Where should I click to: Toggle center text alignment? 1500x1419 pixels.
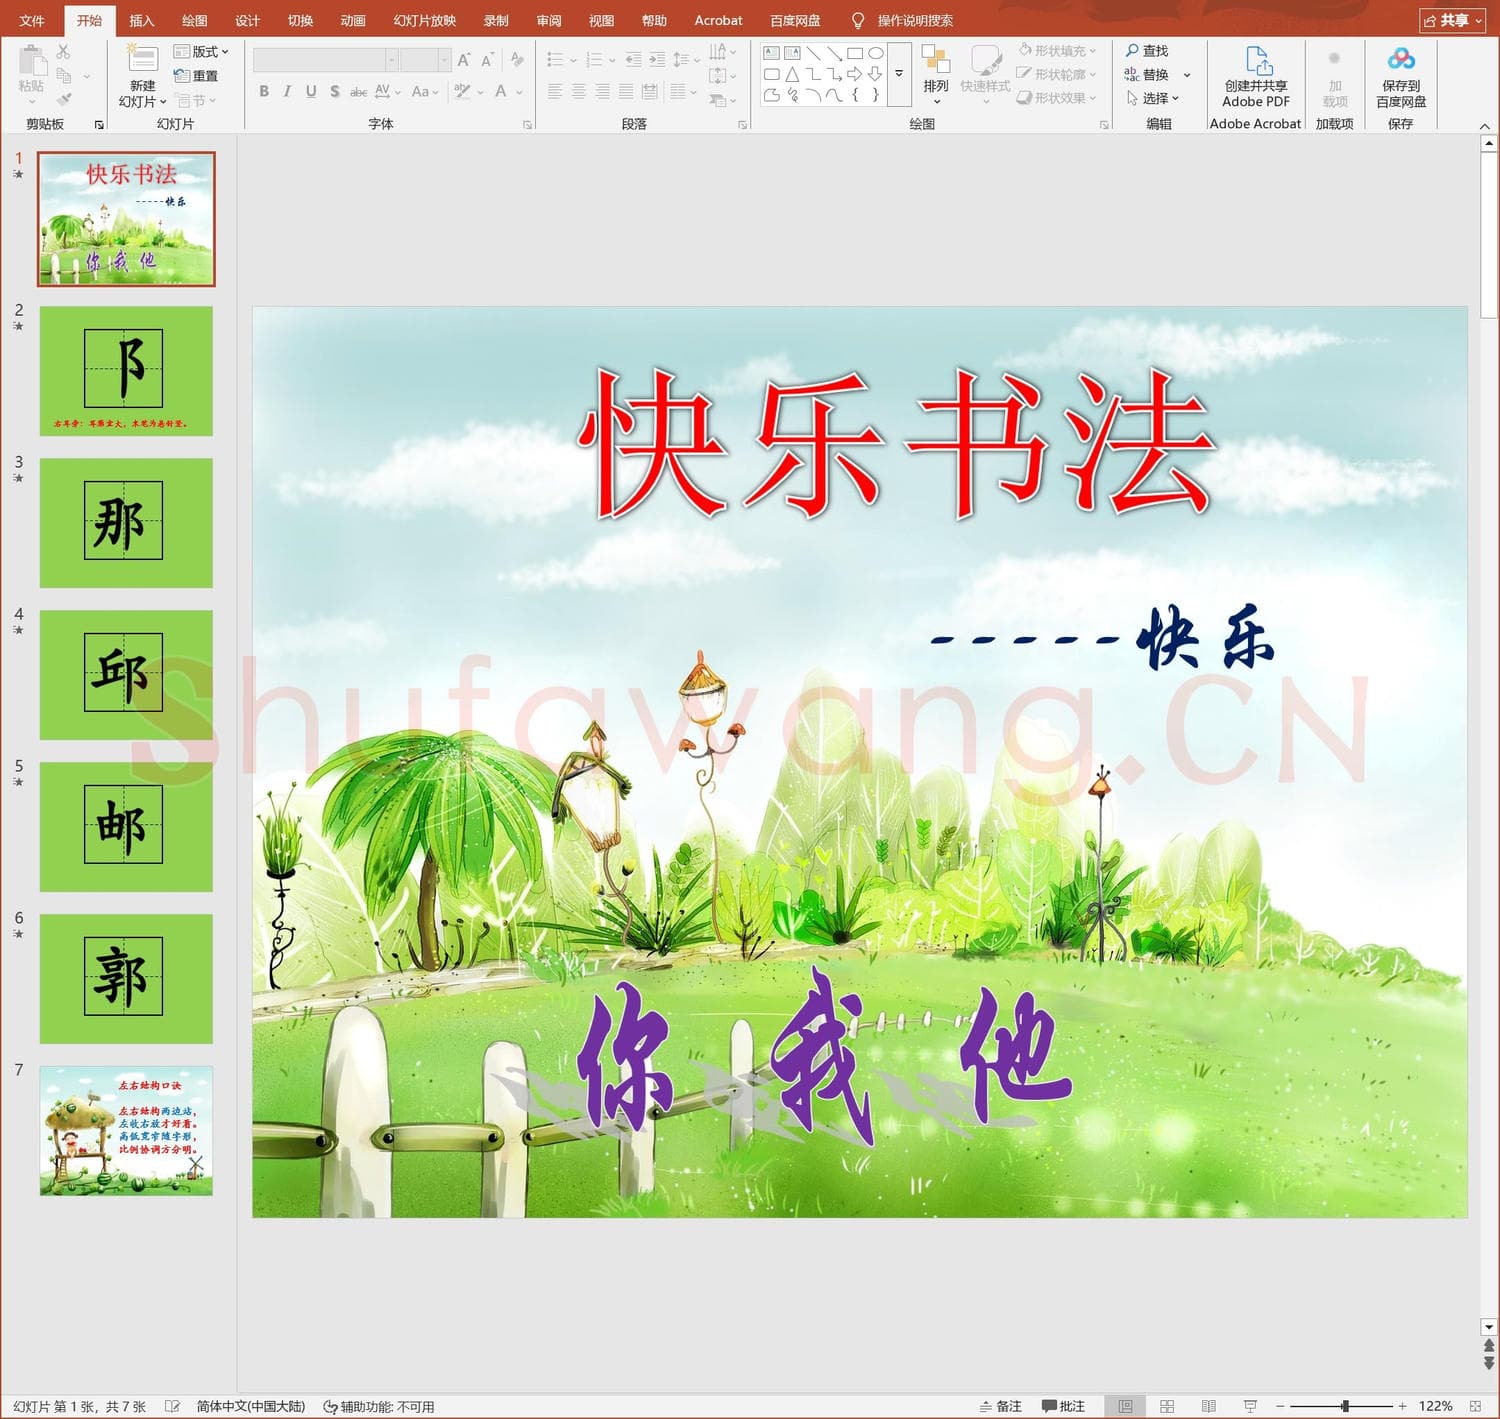(x=578, y=91)
